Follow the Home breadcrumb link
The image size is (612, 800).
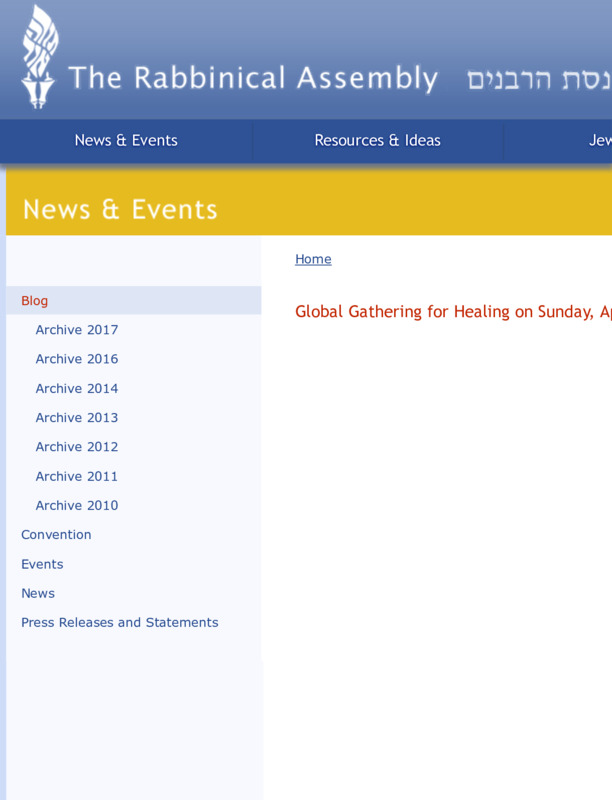pyautogui.click(x=313, y=259)
